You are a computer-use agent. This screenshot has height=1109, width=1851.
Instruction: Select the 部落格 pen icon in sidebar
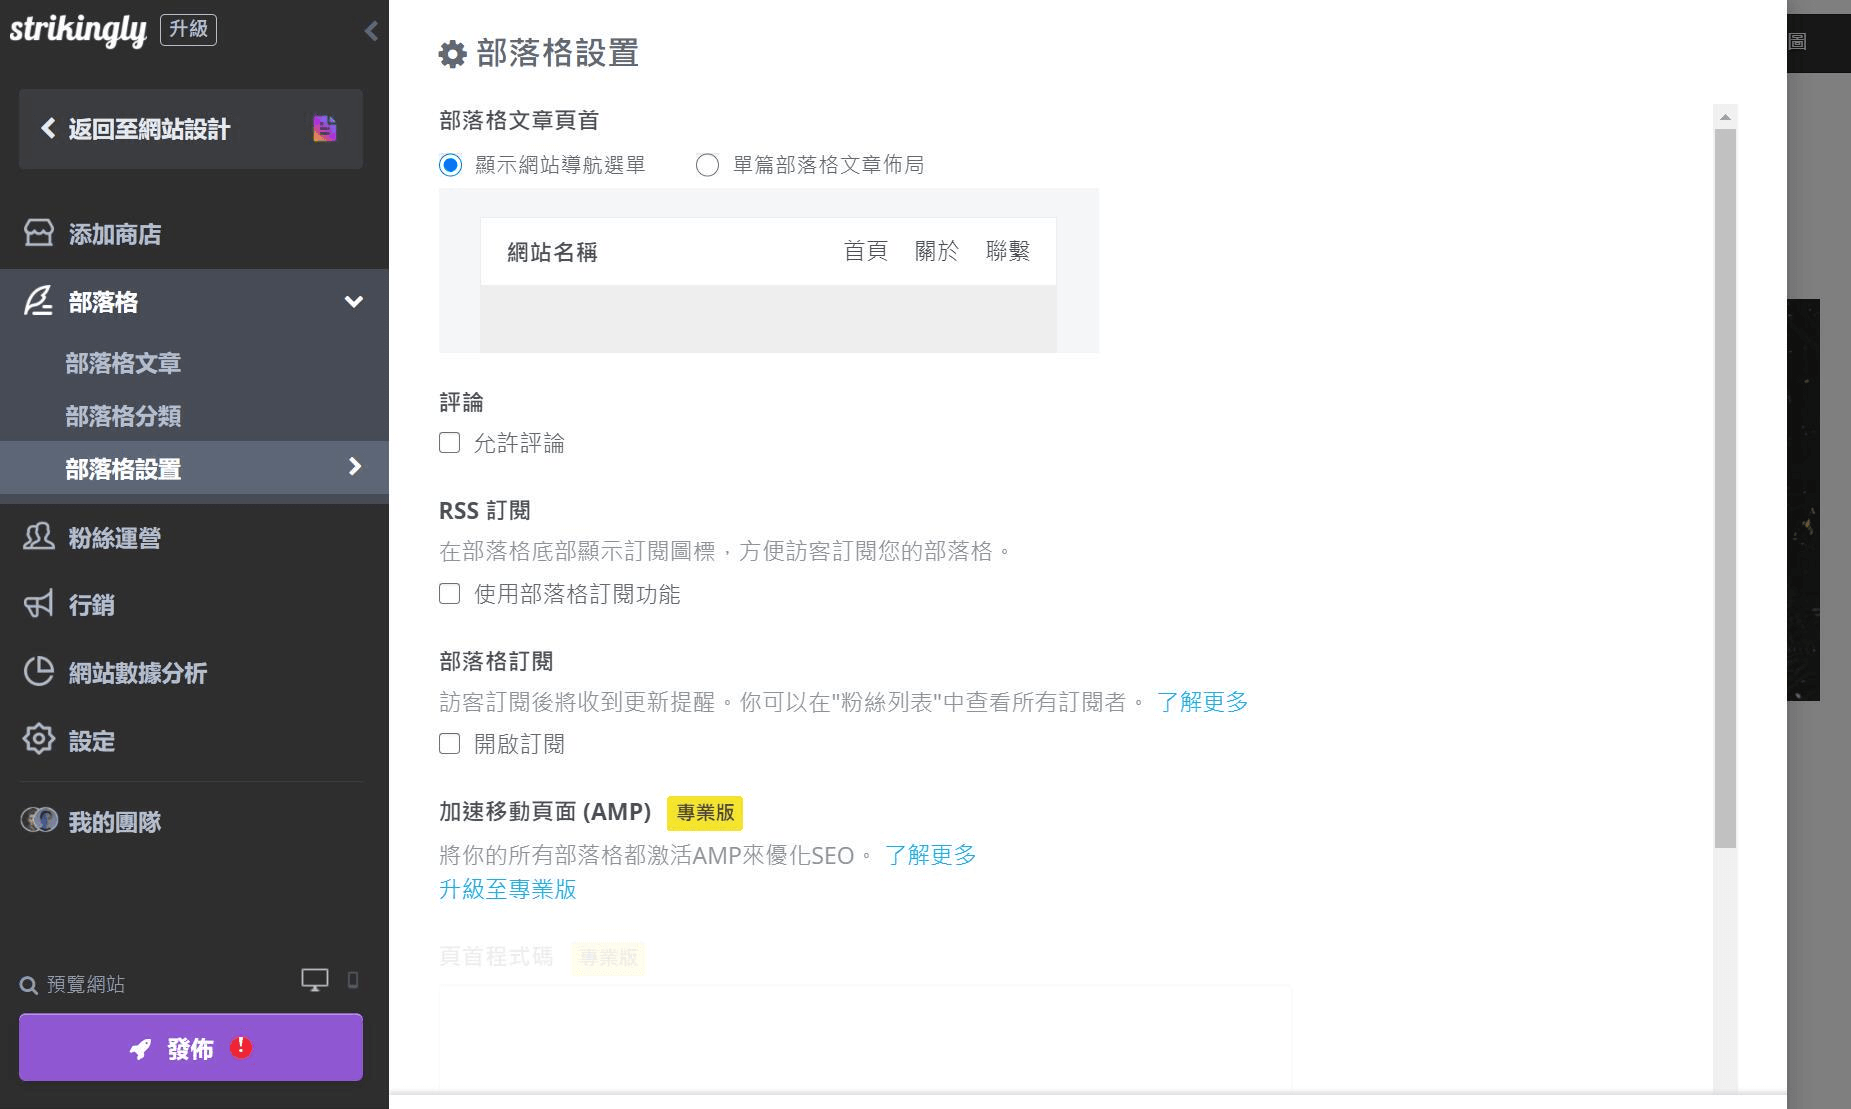tap(37, 302)
